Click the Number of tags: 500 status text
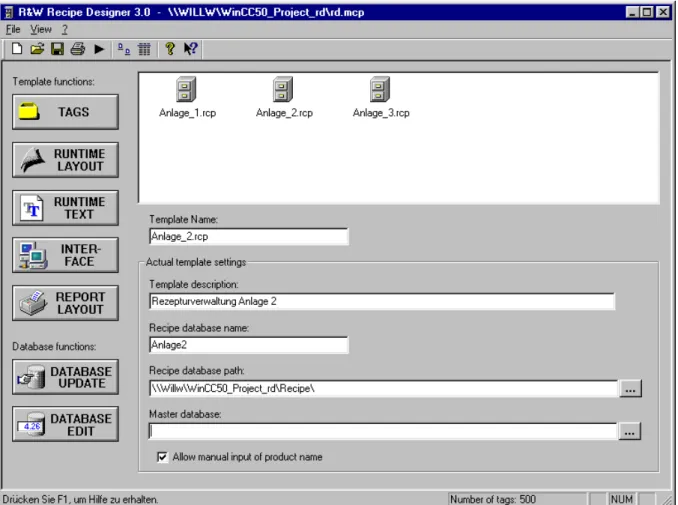Screen dimensions: 678x505 pyautogui.click(x=493, y=499)
